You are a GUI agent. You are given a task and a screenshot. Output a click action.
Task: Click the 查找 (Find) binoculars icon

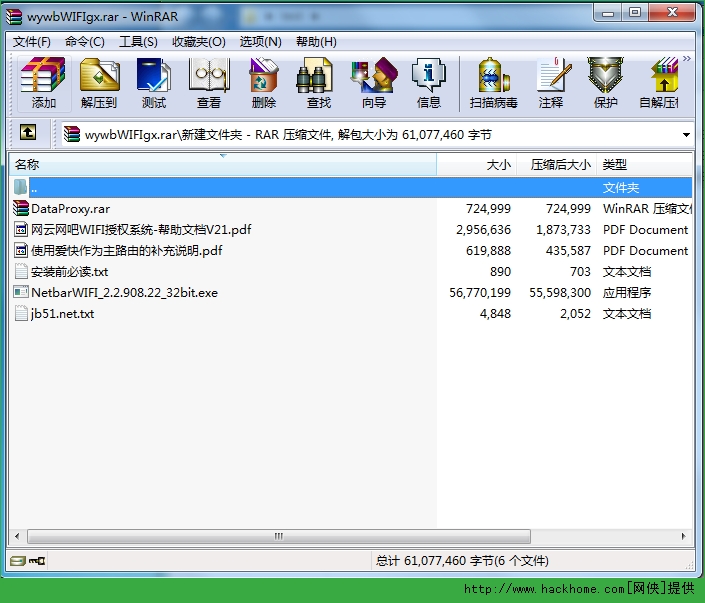[314, 76]
